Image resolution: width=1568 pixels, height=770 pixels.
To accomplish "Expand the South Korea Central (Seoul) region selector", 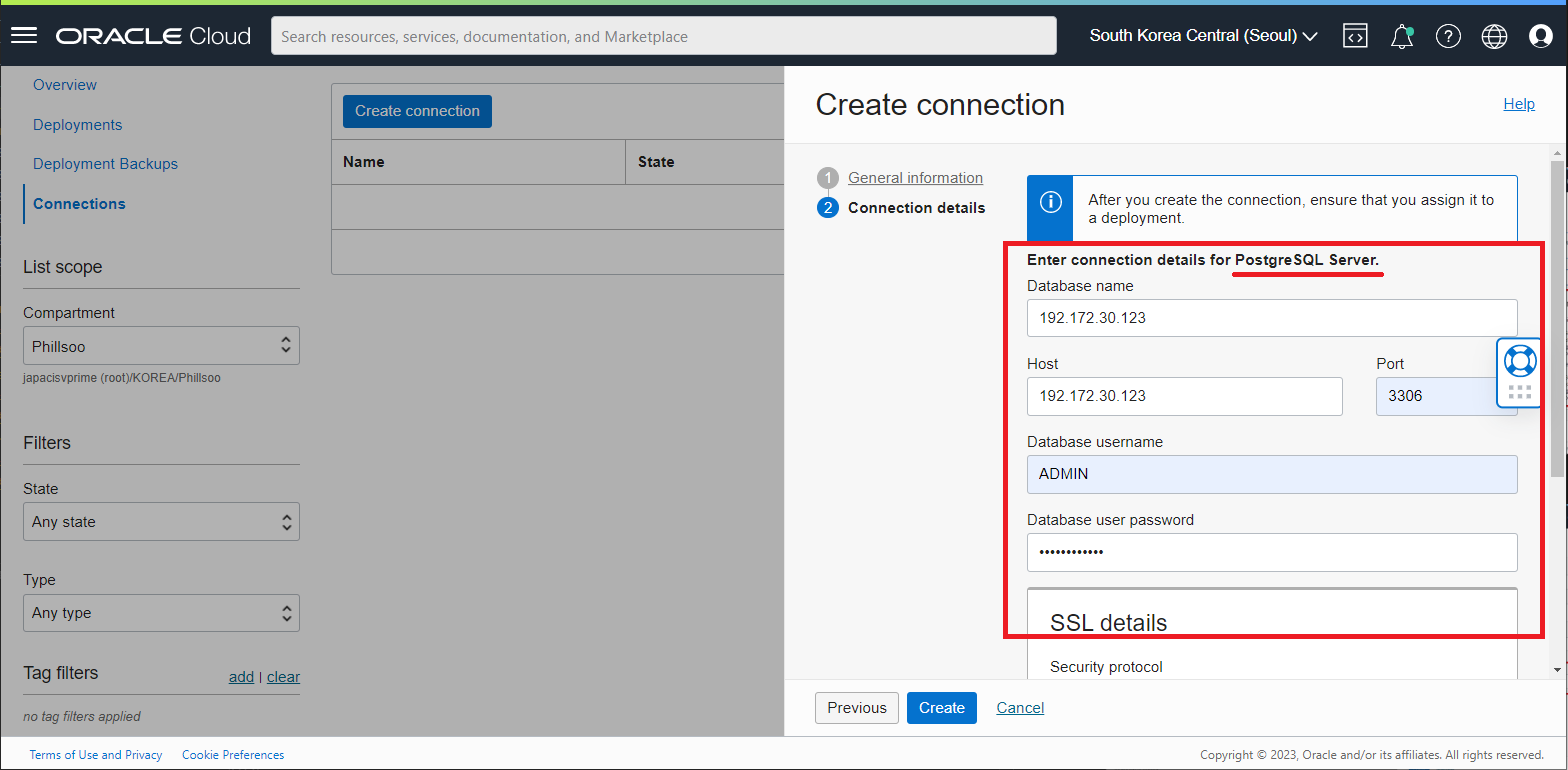I will point(1203,36).
